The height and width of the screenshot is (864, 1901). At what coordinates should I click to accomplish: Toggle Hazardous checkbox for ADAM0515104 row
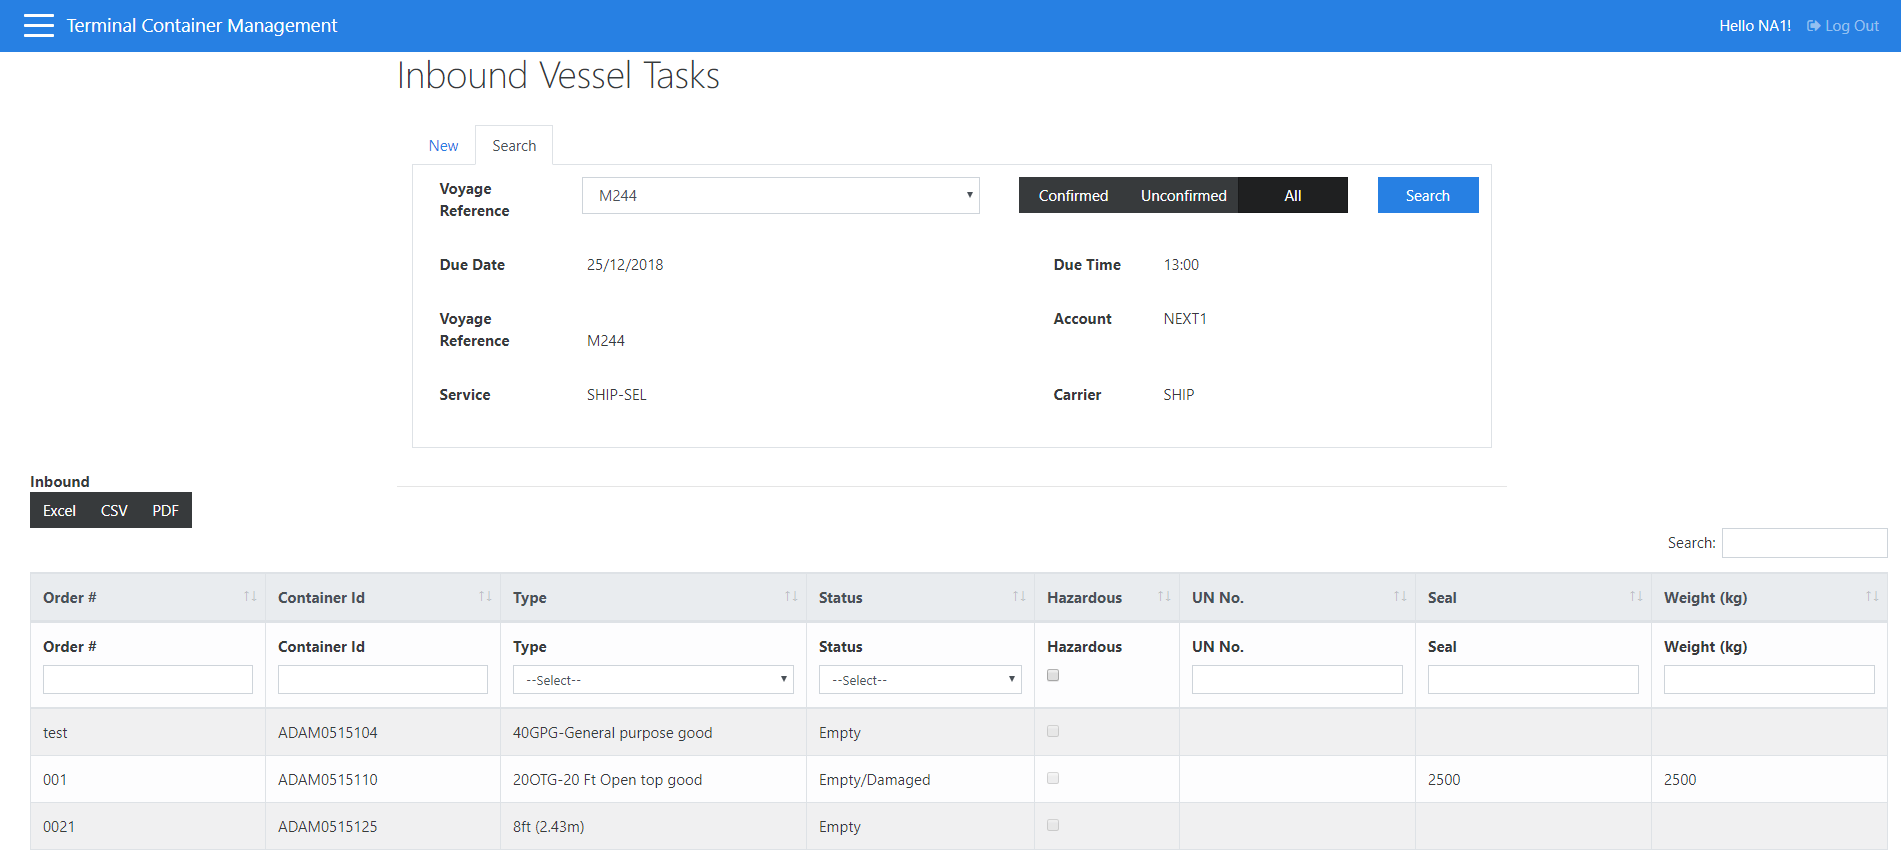click(x=1053, y=731)
